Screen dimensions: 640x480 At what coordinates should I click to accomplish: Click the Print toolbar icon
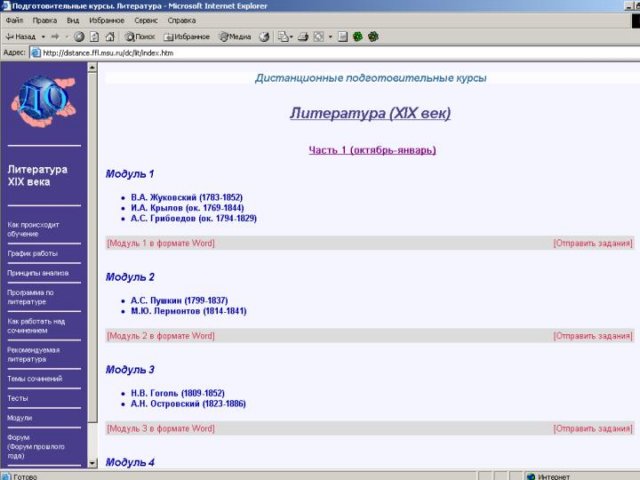coord(303,37)
